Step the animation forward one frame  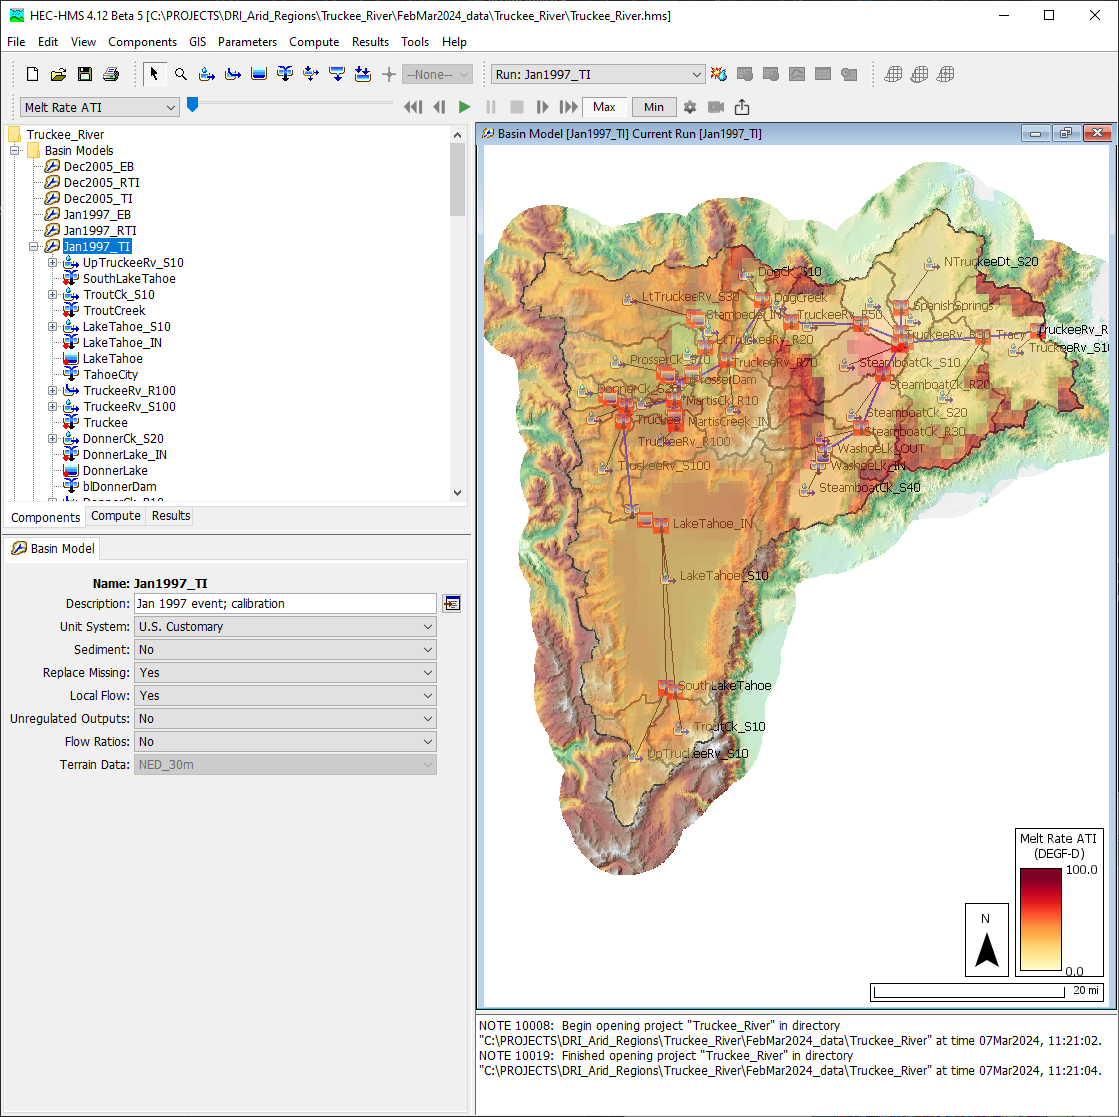coord(542,107)
